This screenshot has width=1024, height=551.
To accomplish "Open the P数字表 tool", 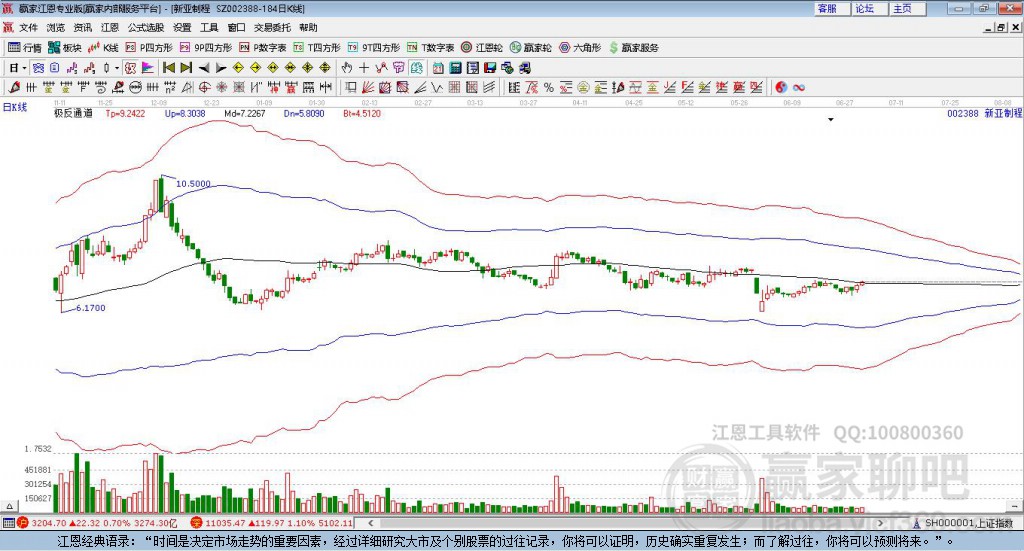I will pyautogui.click(x=263, y=48).
